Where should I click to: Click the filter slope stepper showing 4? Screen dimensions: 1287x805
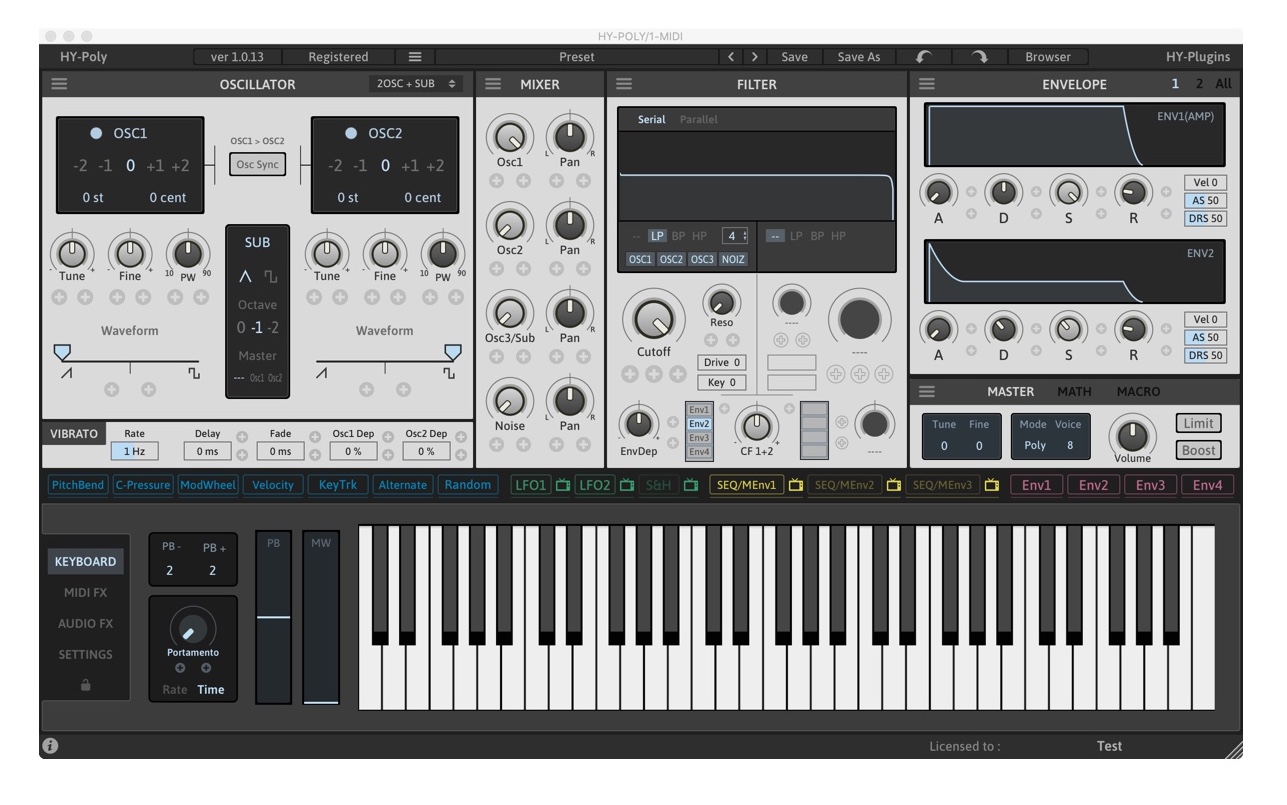point(735,236)
